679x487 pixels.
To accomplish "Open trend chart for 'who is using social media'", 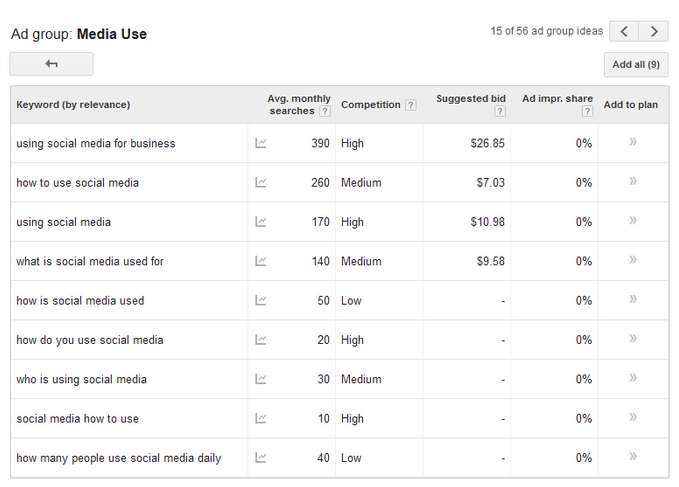I will click(x=261, y=379).
